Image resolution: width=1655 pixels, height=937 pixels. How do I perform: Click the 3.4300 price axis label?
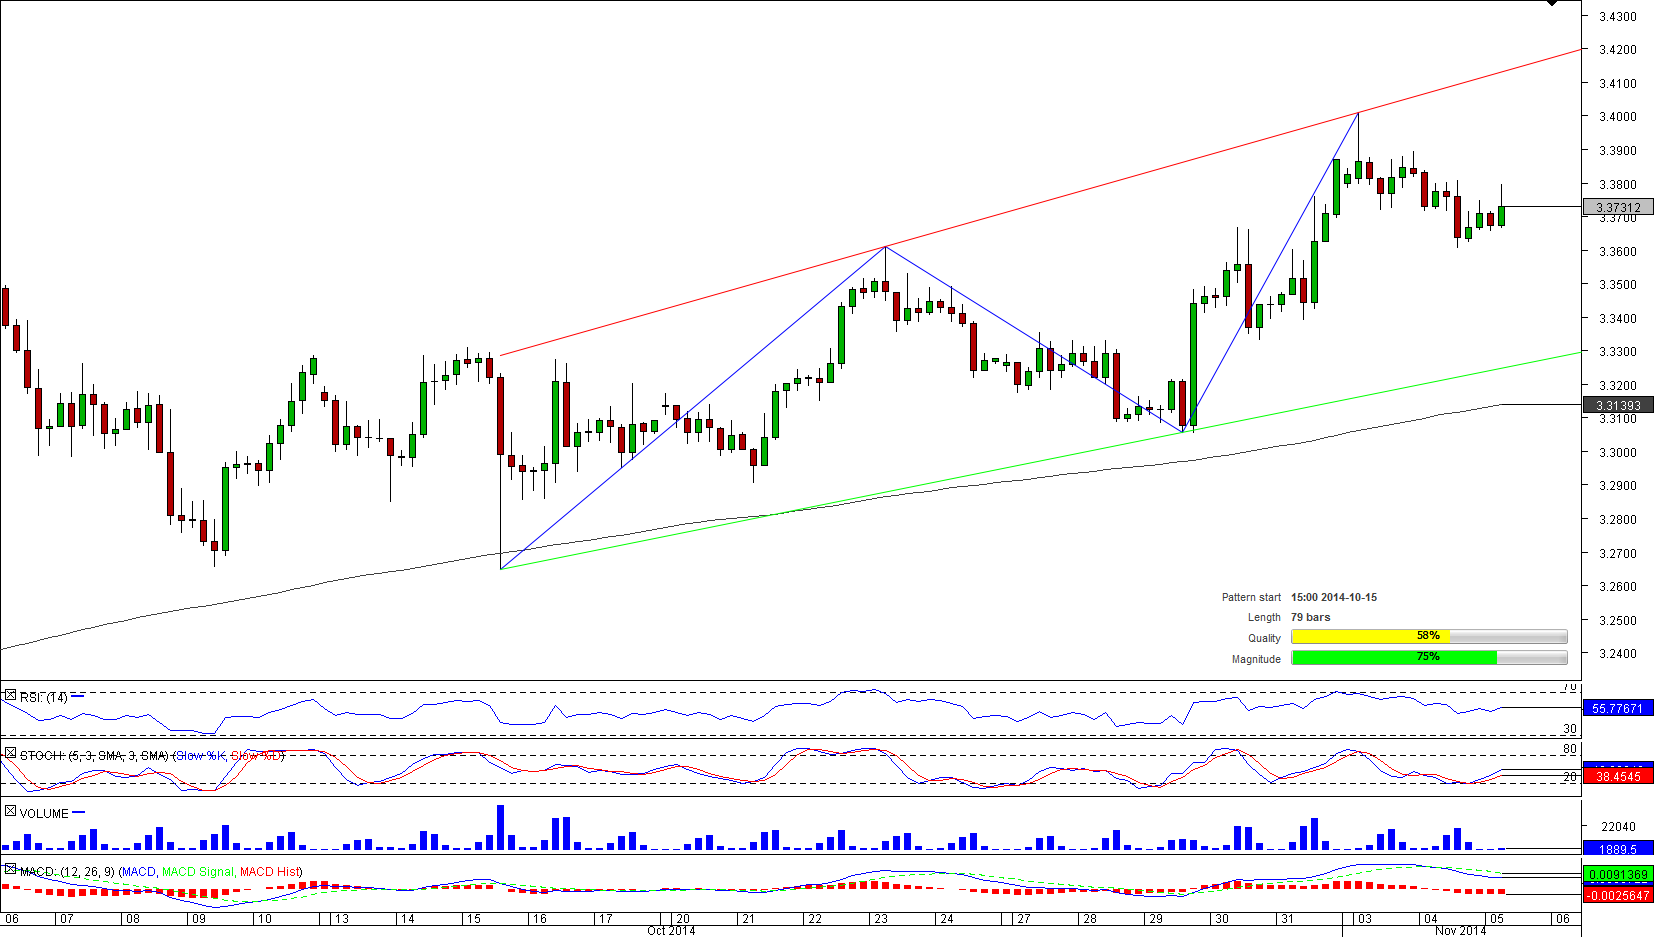tap(1618, 17)
